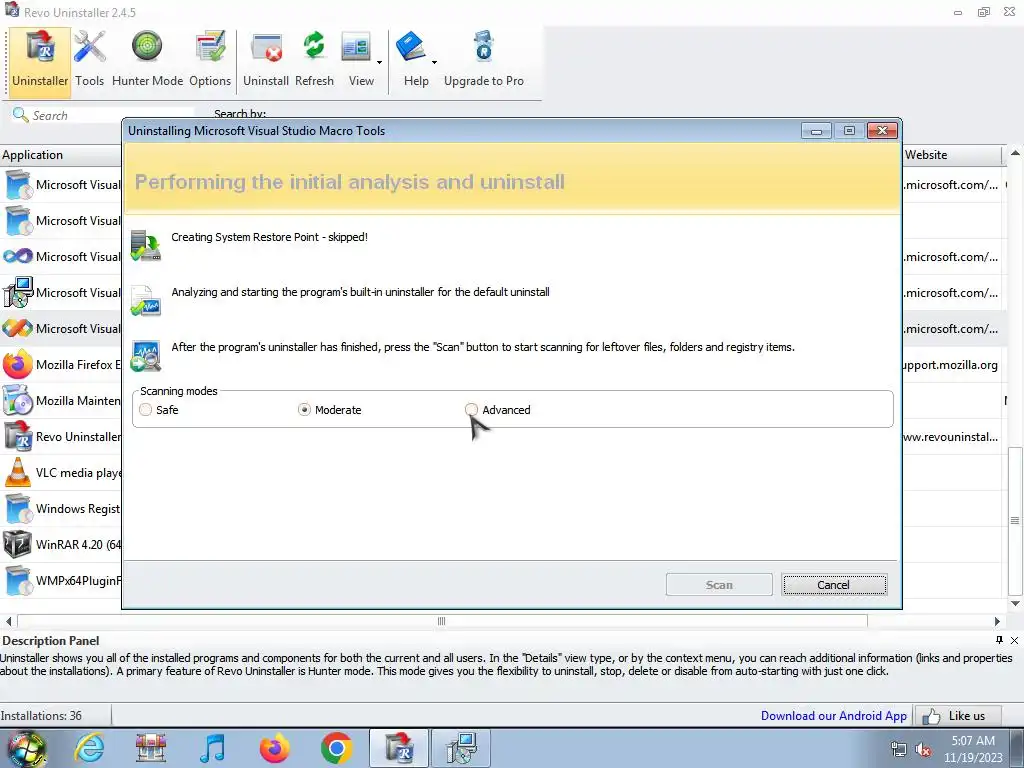Screen dimensions: 1024x768
Task: Close the Description Panel
Action: point(1014,640)
